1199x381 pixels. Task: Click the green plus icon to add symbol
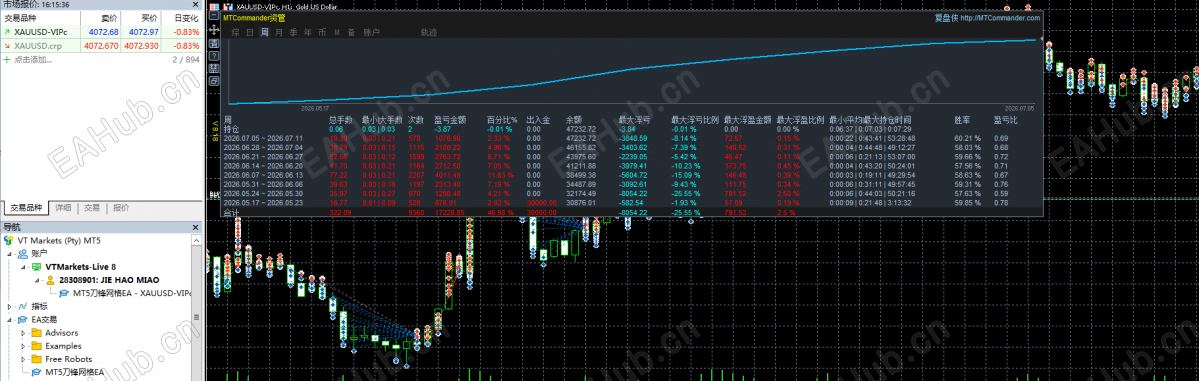point(7,59)
